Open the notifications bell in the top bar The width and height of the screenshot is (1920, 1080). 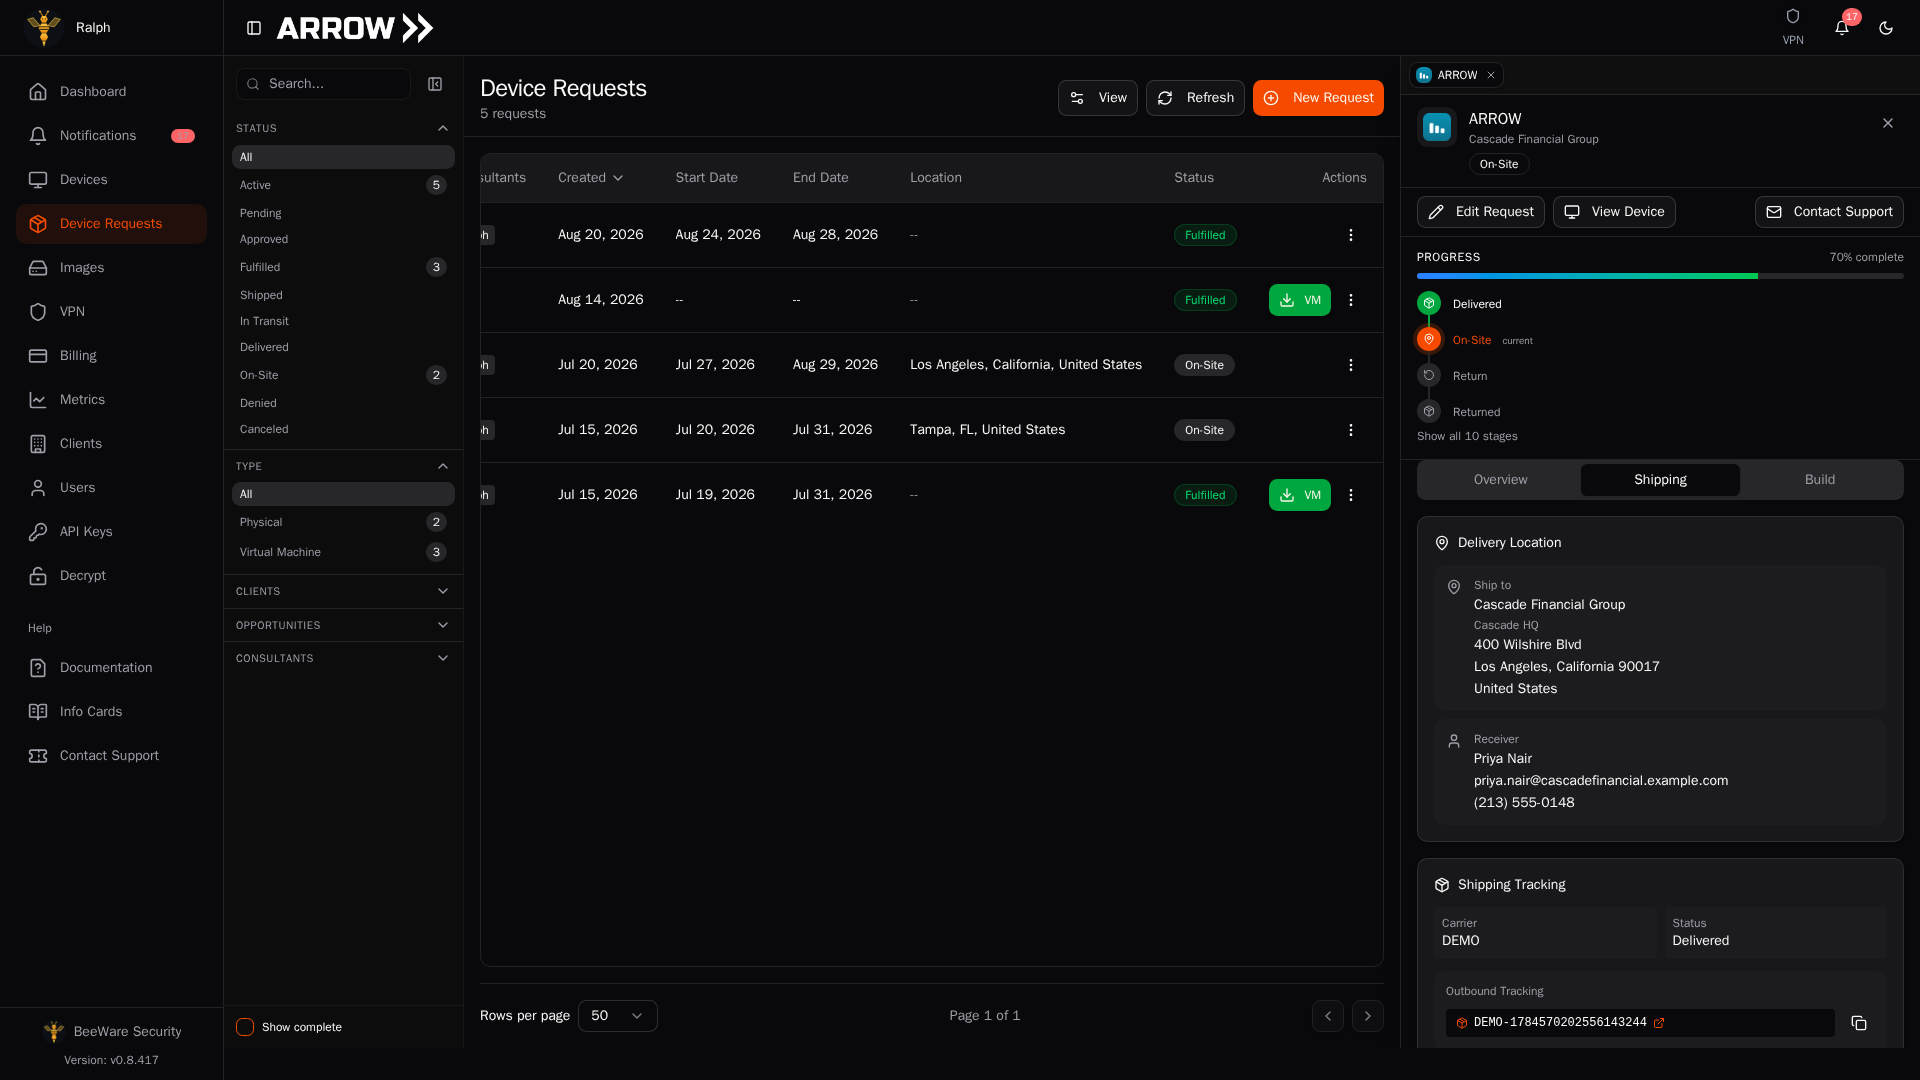coord(1841,28)
